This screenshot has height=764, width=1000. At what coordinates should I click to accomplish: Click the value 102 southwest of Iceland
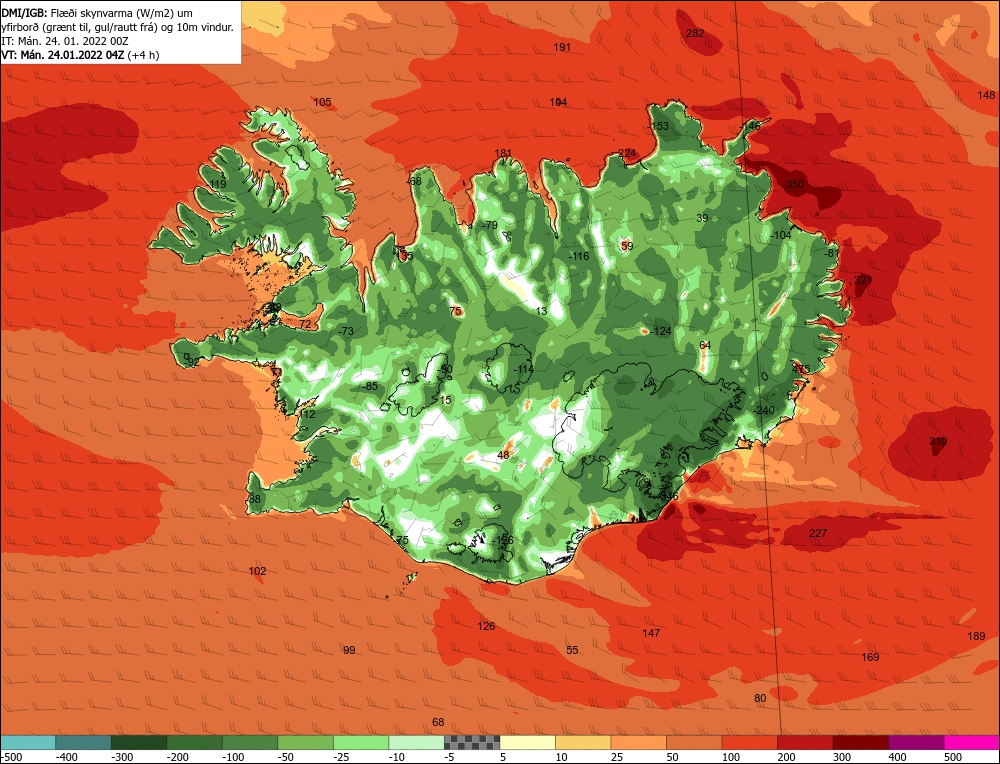(x=257, y=571)
